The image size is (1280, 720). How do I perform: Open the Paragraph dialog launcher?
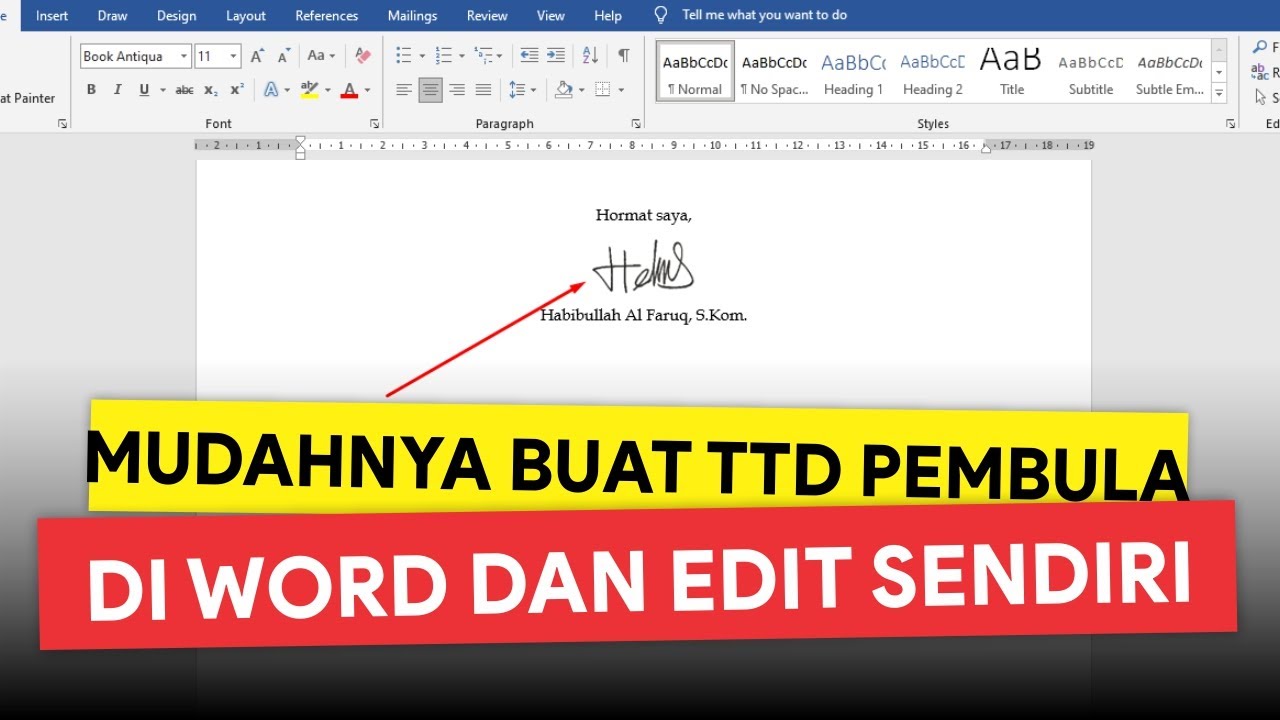pyautogui.click(x=636, y=124)
